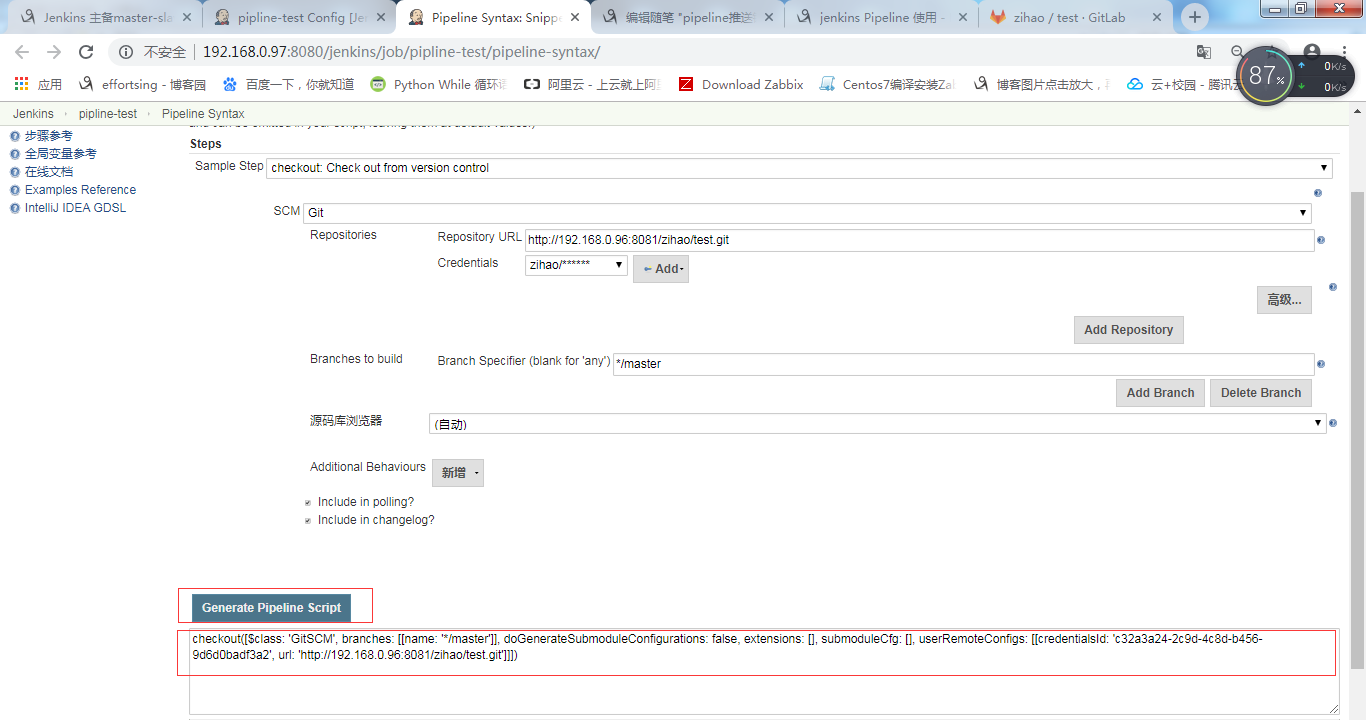The height and width of the screenshot is (720, 1366).
Task: Open a new browser tab
Action: pos(1195,17)
